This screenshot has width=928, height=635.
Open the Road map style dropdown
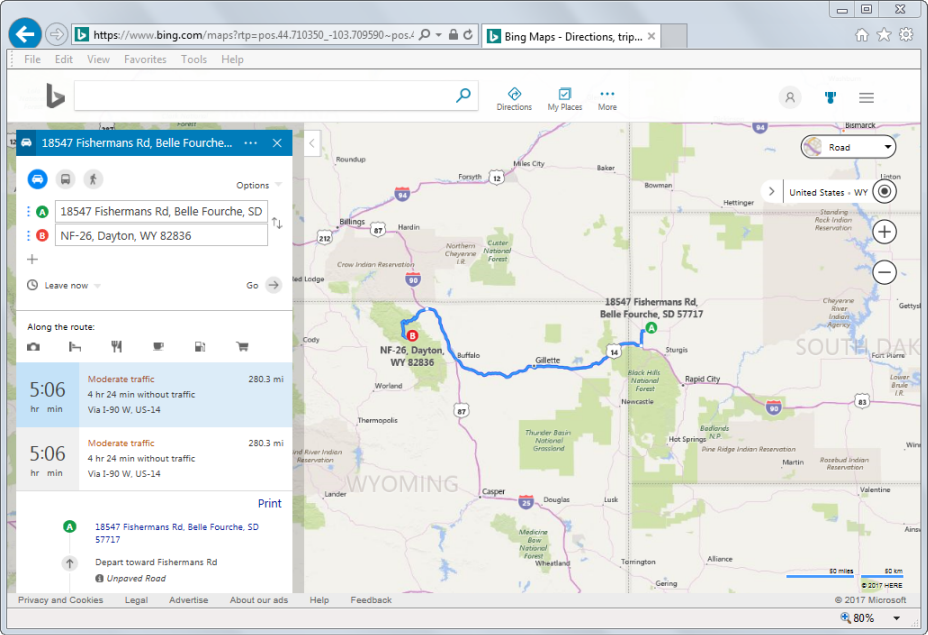click(x=848, y=147)
